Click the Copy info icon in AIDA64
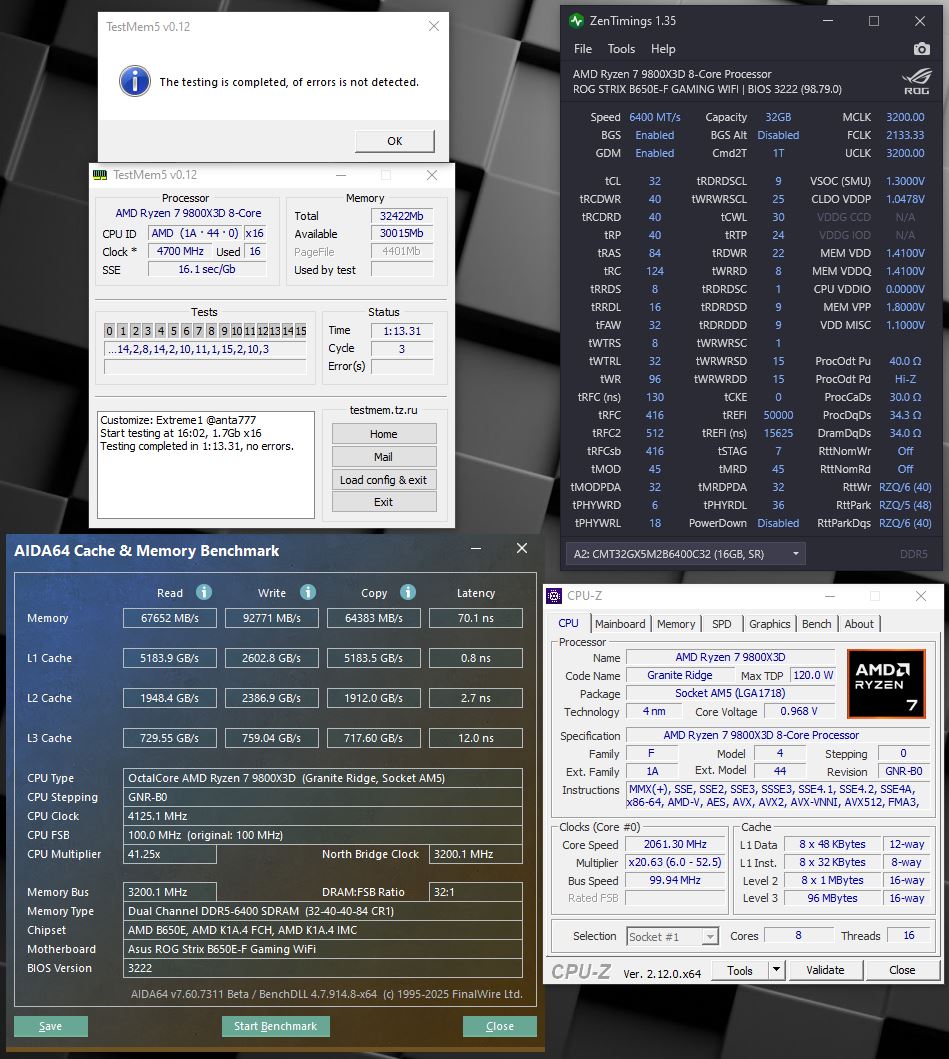The image size is (949, 1059). click(x=408, y=592)
